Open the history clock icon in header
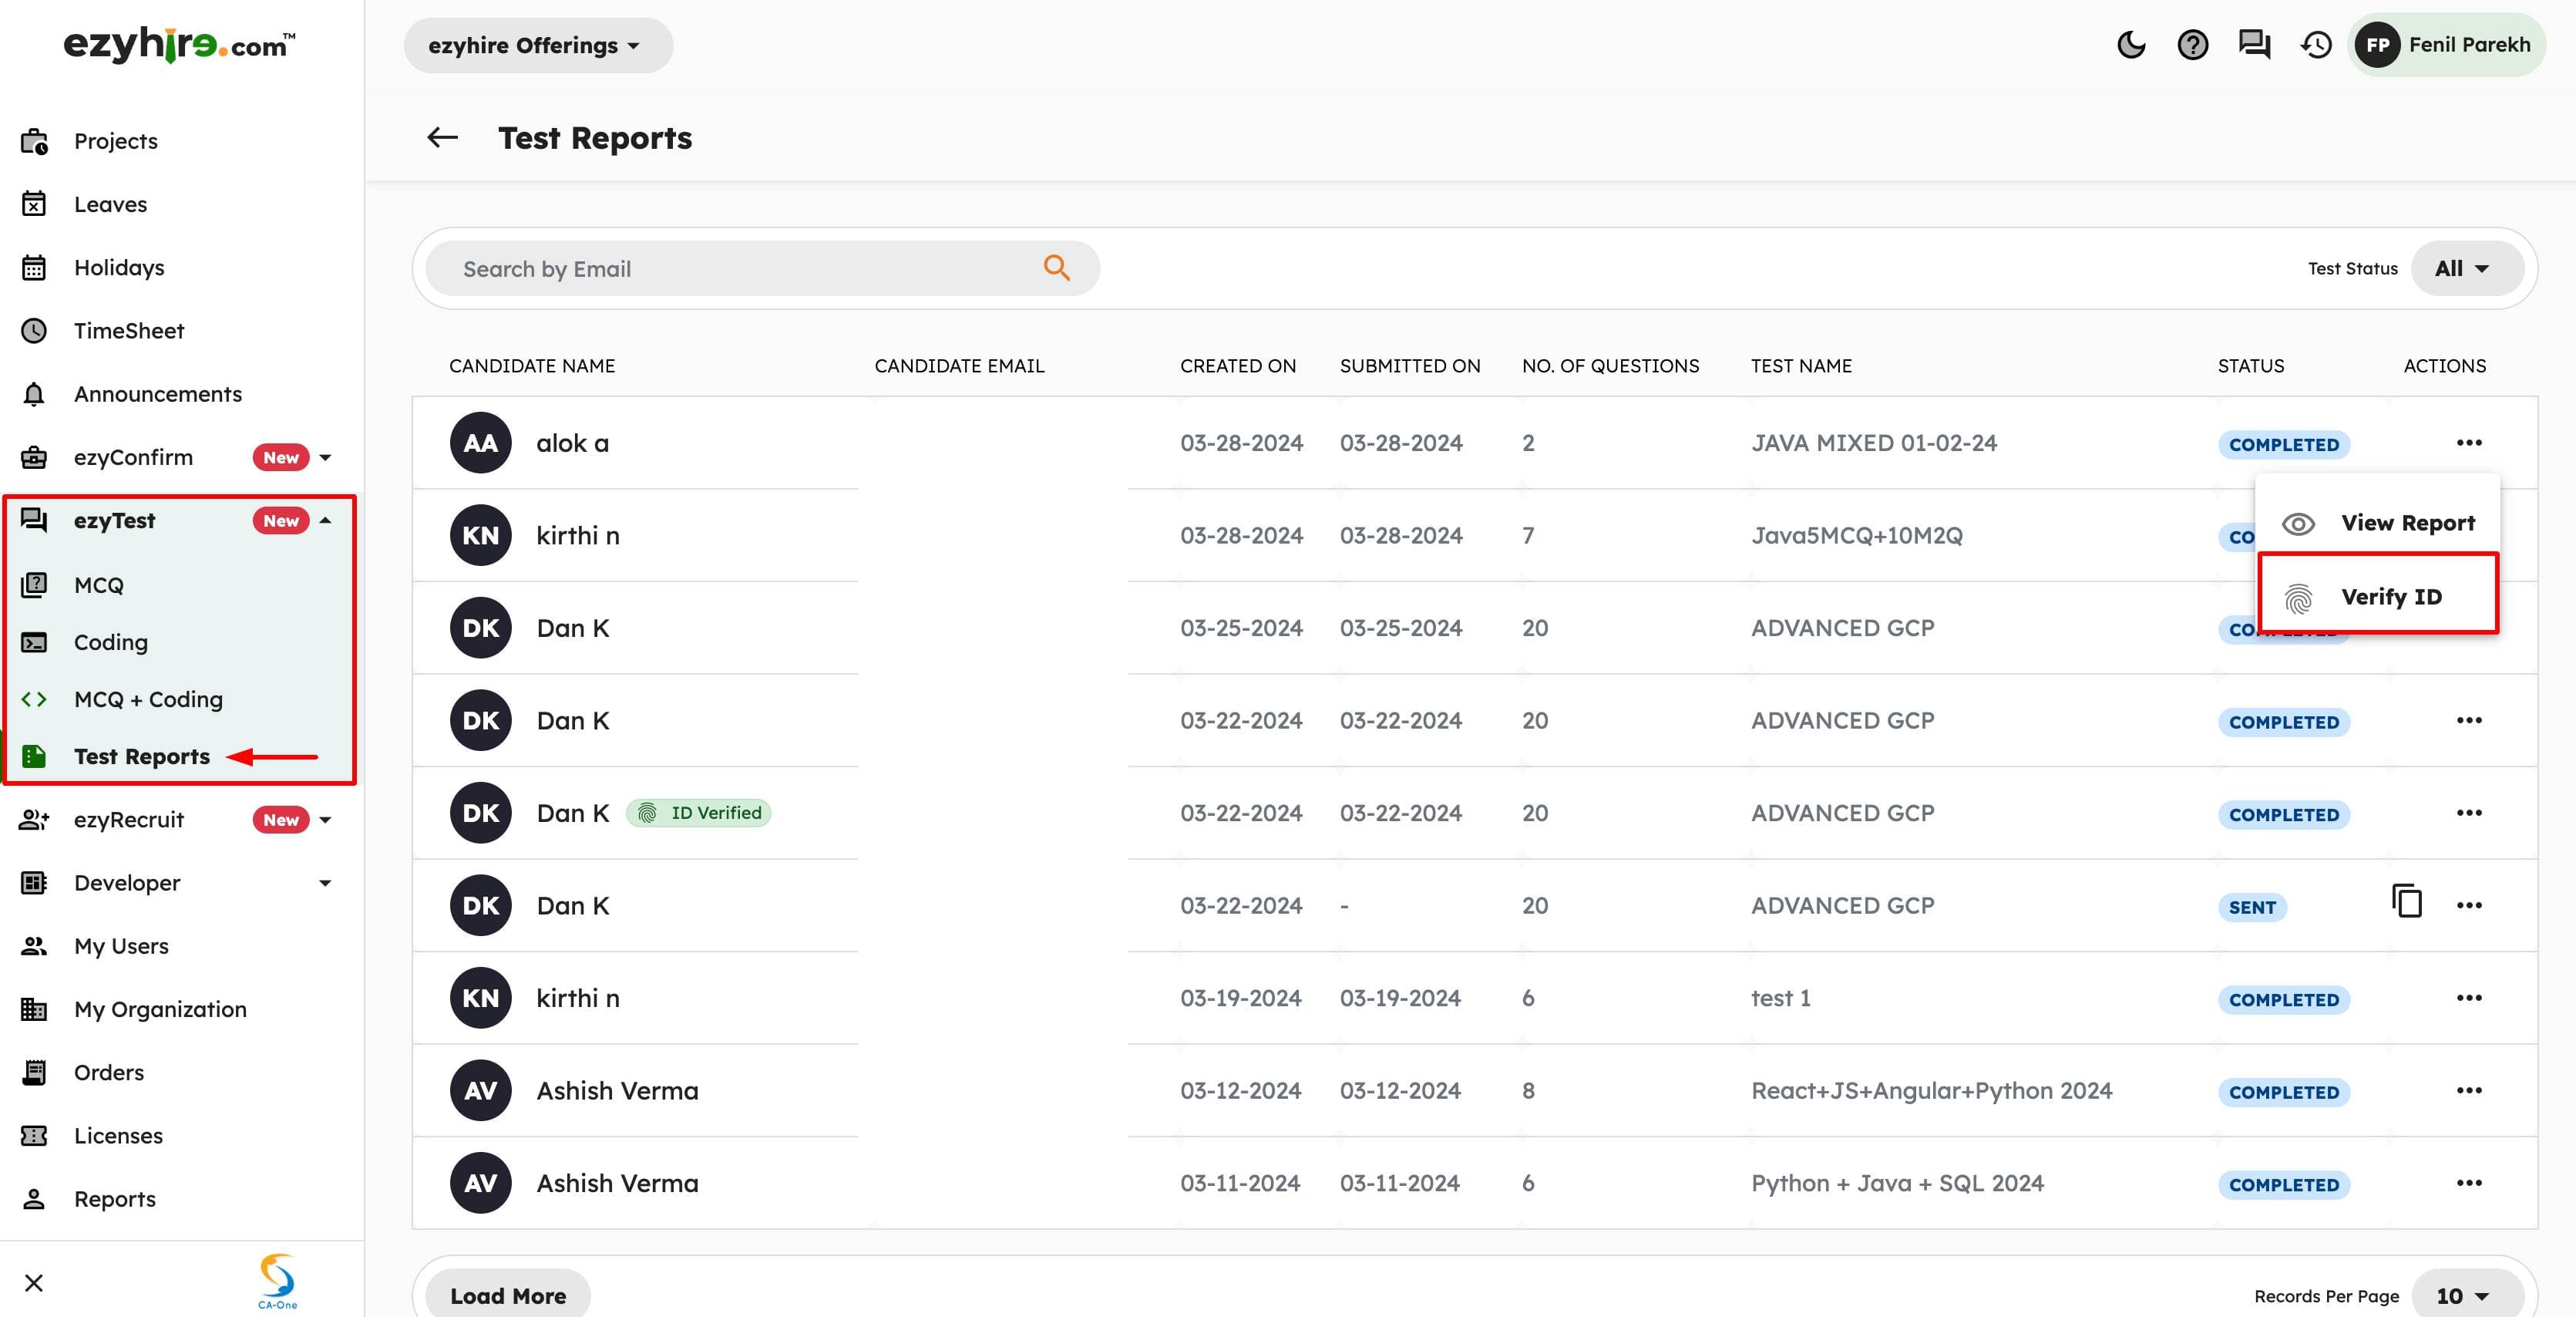Viewport: 2576px width, 1317px height. pos(2316,45)
